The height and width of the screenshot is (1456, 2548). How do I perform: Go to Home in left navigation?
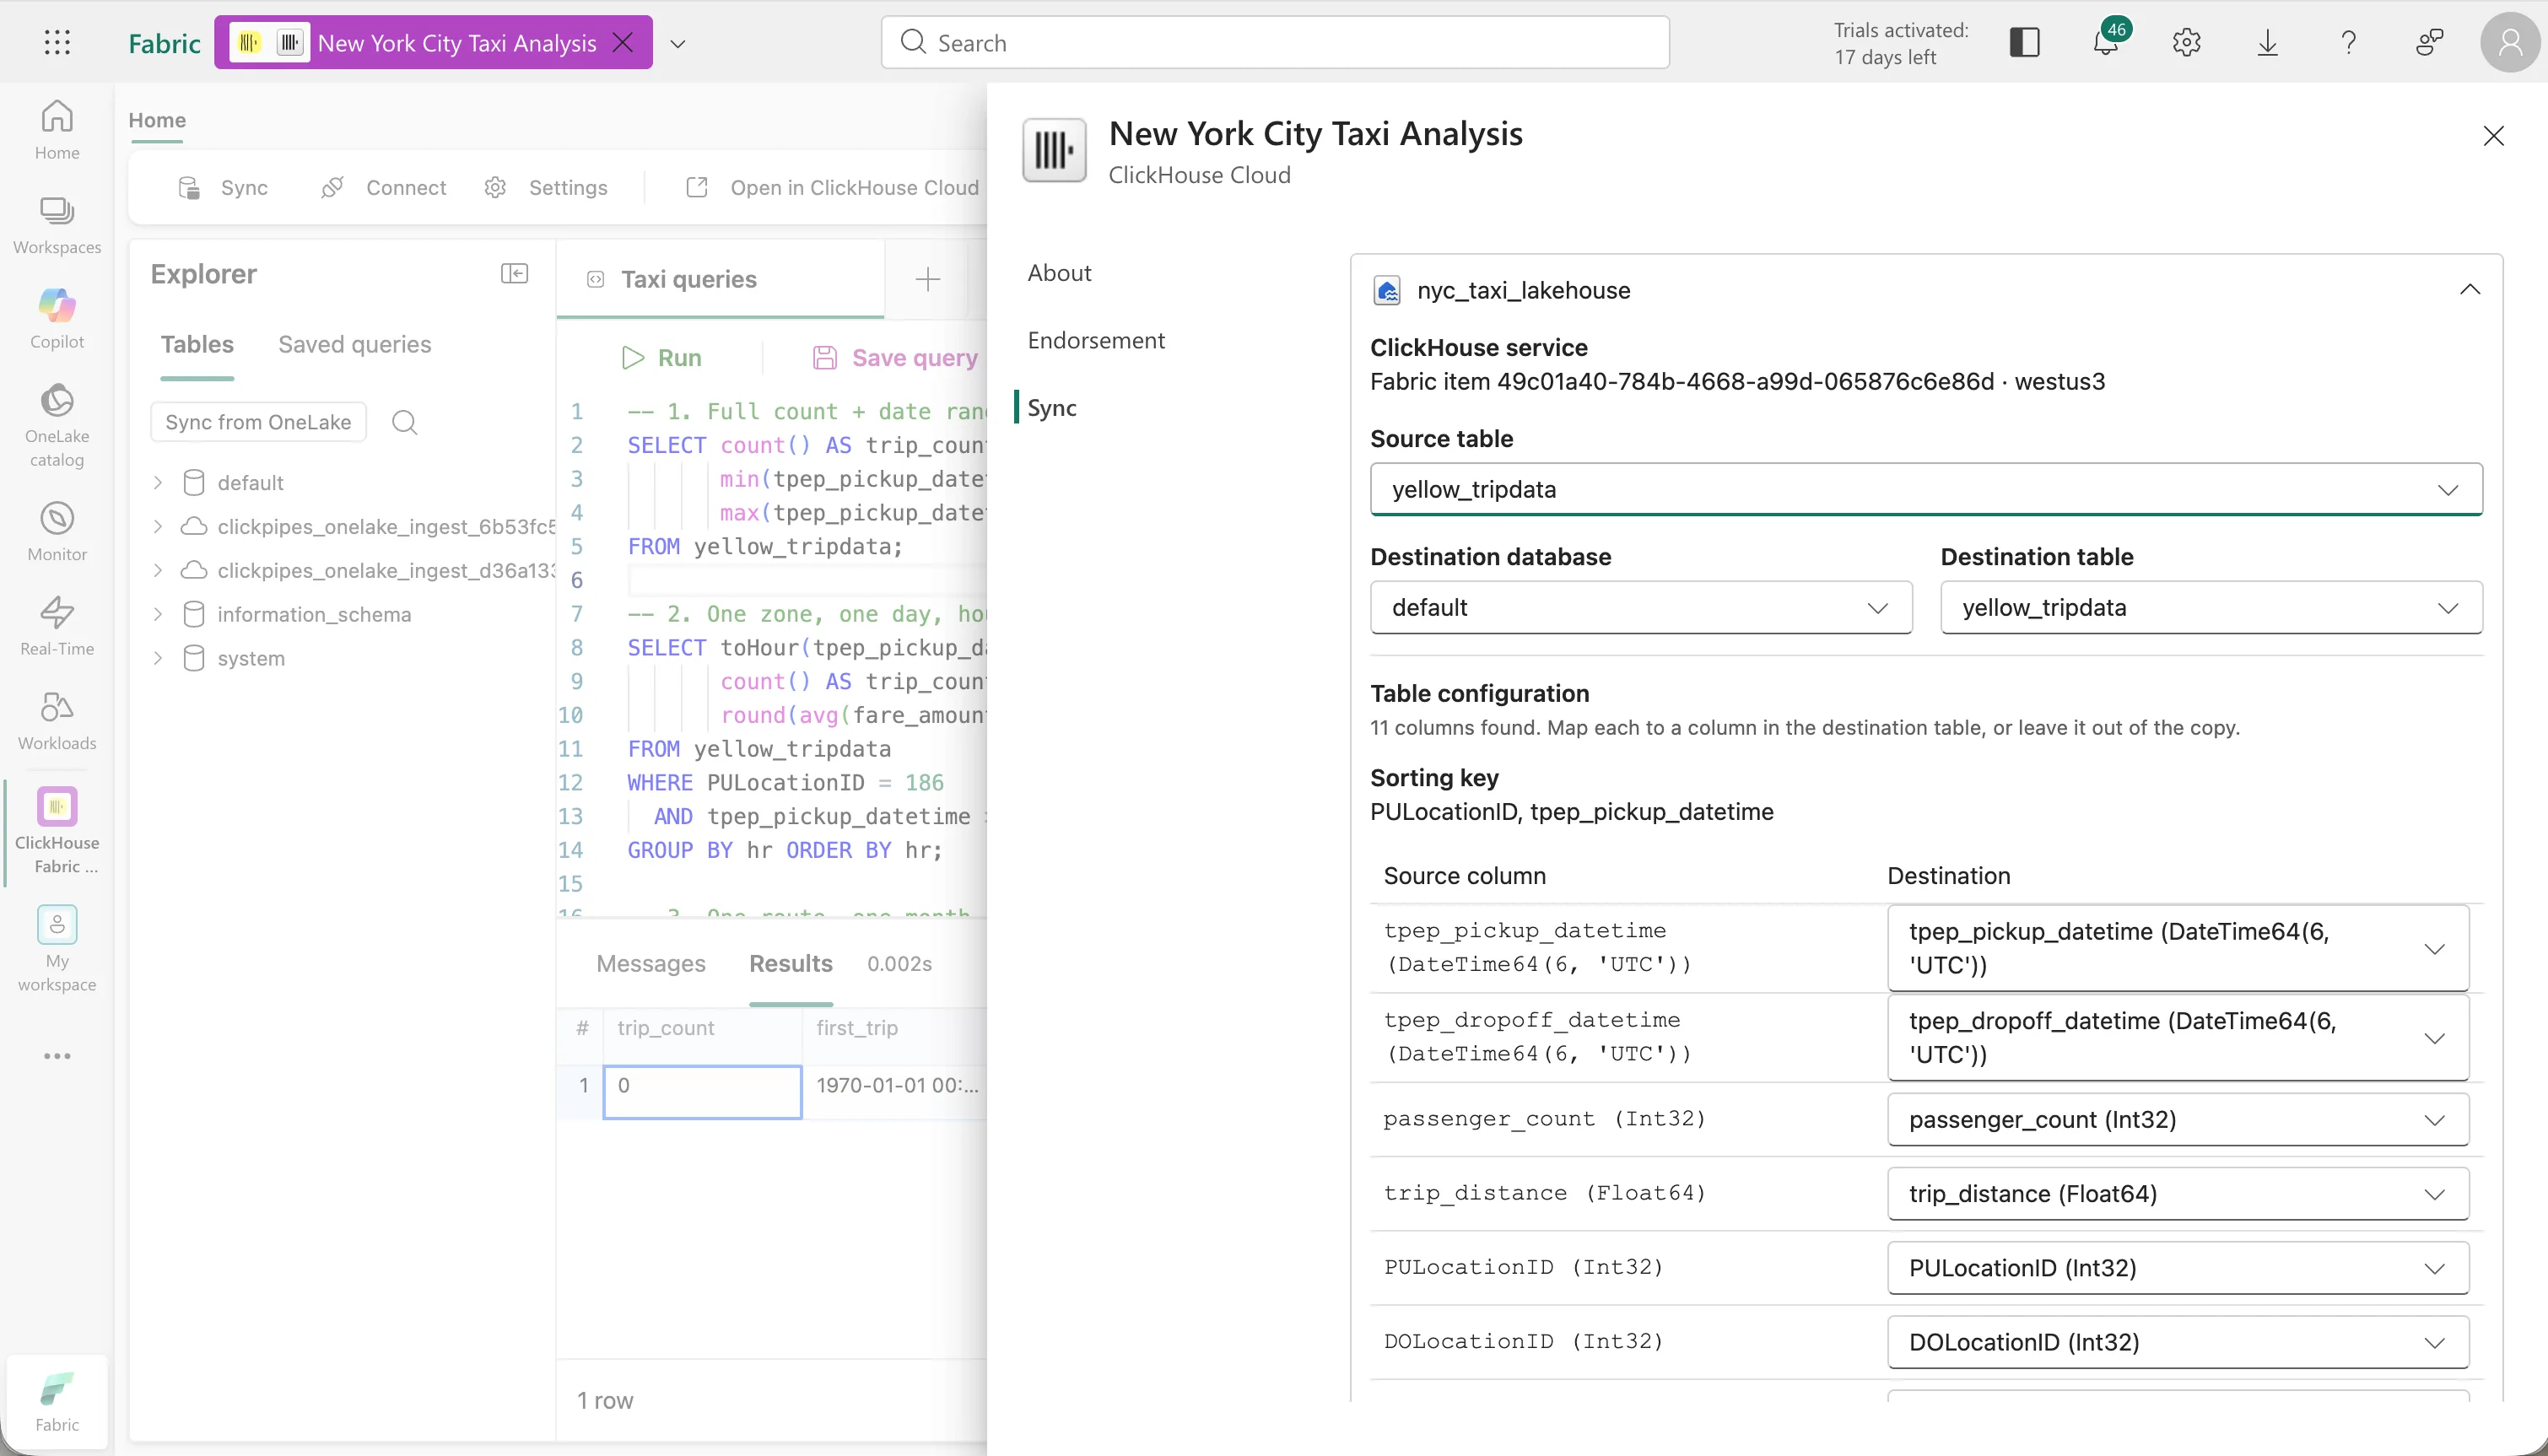[57, 130]
